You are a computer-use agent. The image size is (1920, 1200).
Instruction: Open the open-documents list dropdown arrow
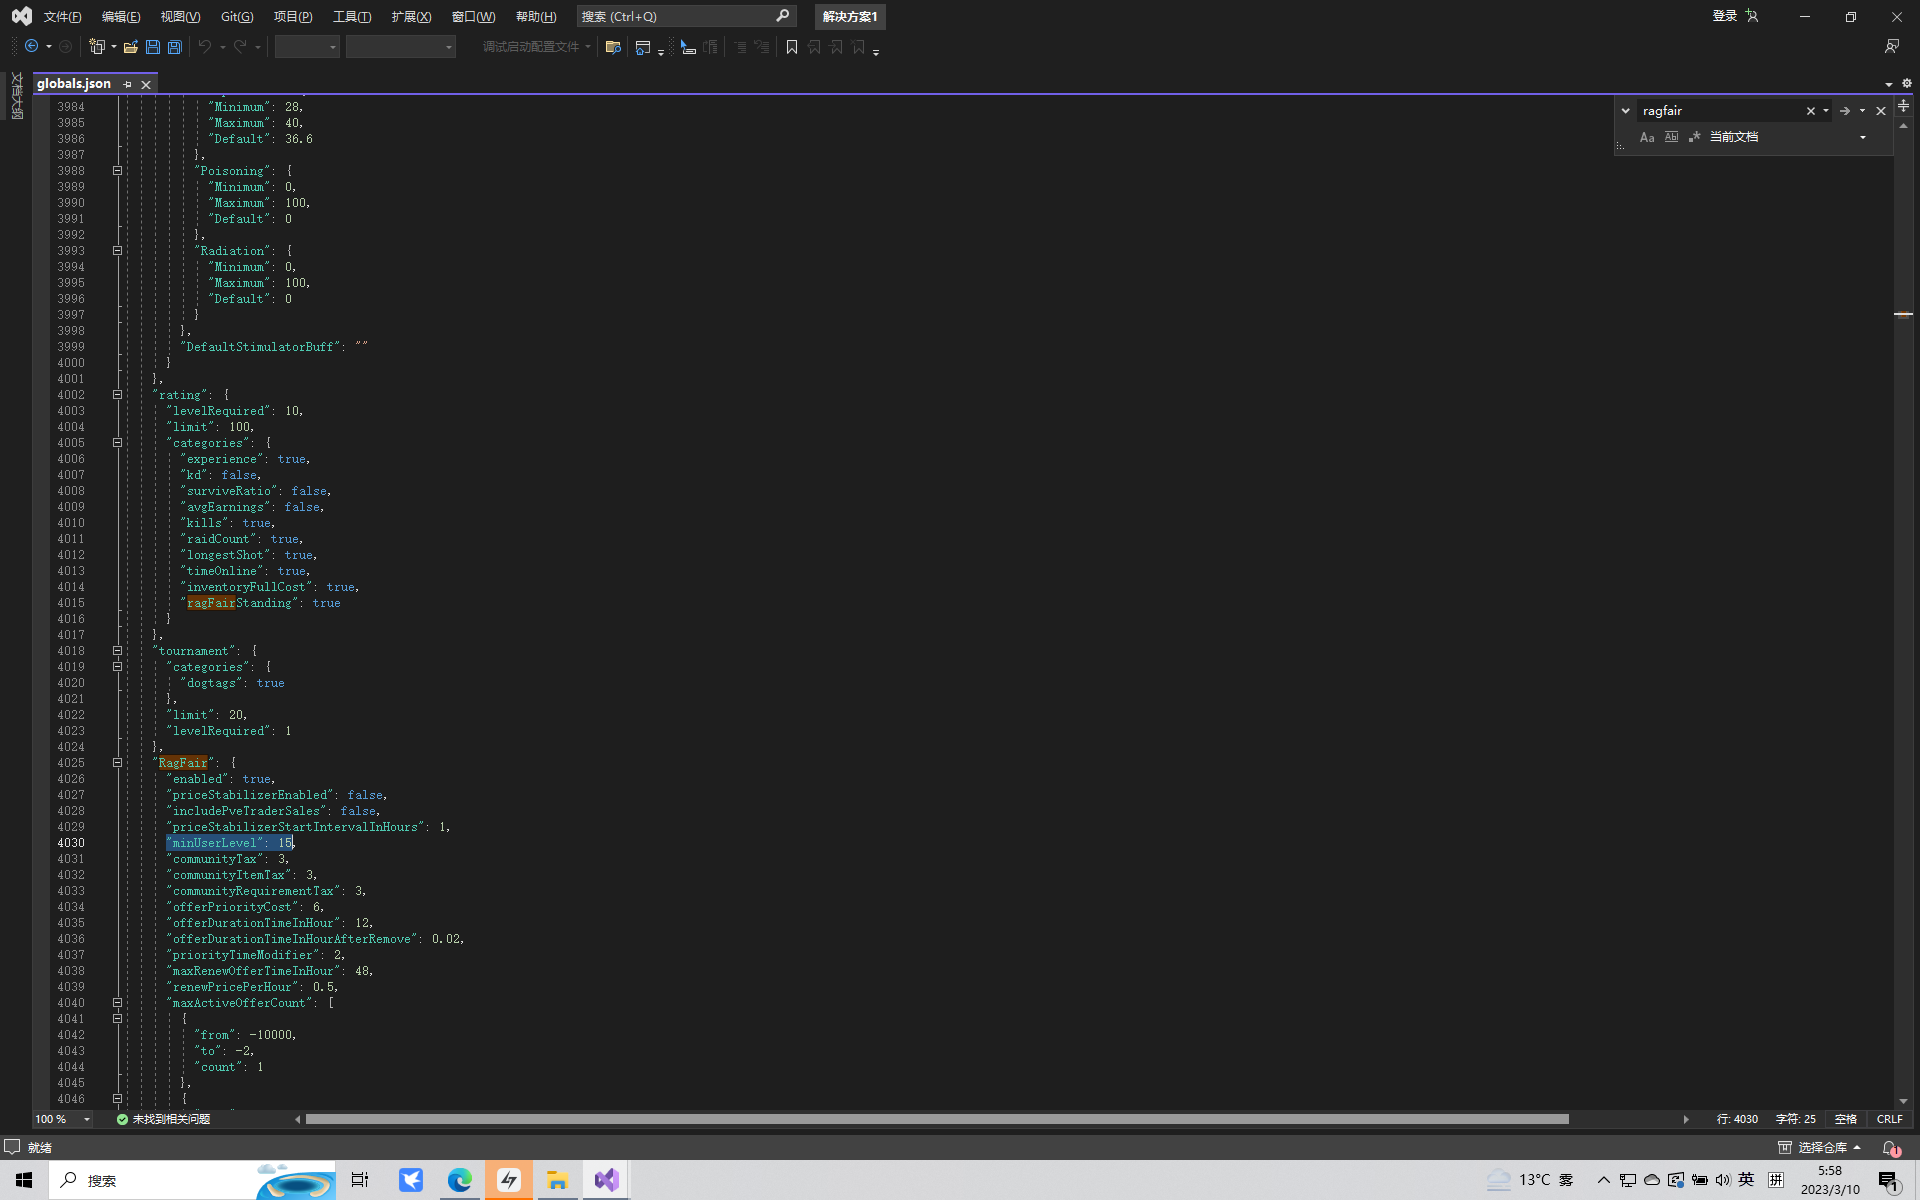[1888, 84]
